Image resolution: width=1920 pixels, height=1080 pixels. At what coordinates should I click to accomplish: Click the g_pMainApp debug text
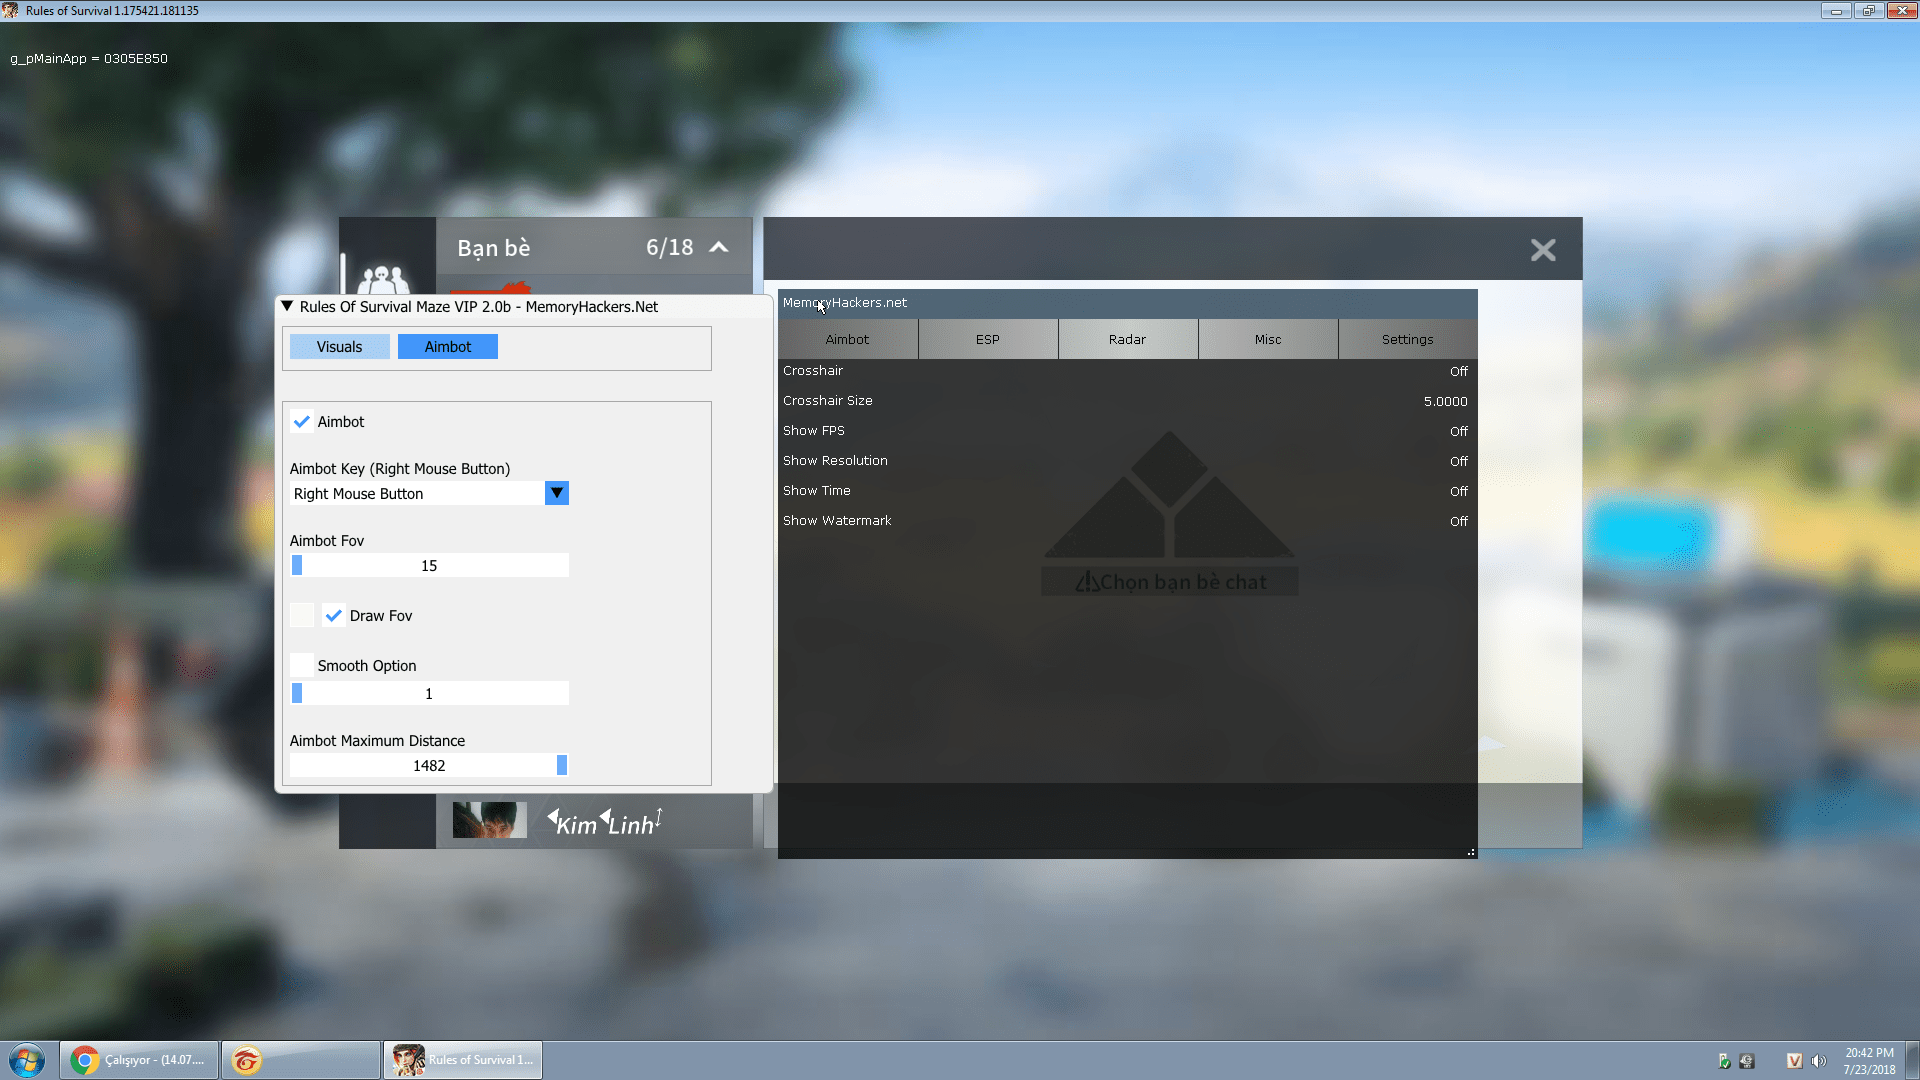pyautogui.click(x=89, y=58)
